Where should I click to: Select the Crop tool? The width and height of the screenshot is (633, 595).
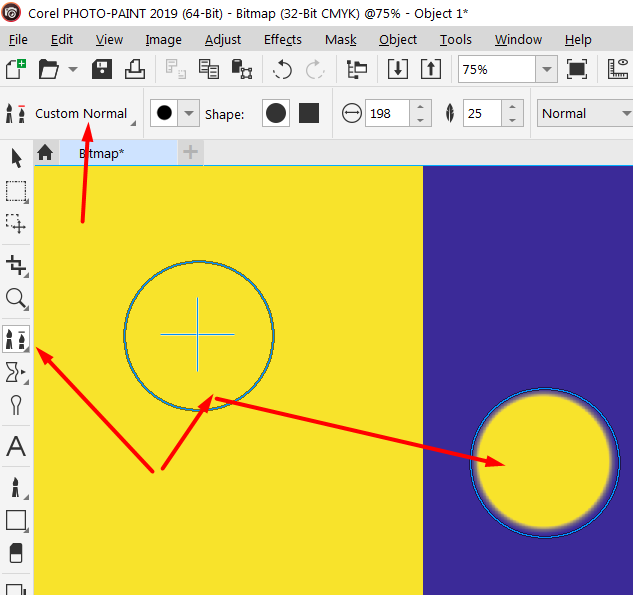click(x=16, y=266)
